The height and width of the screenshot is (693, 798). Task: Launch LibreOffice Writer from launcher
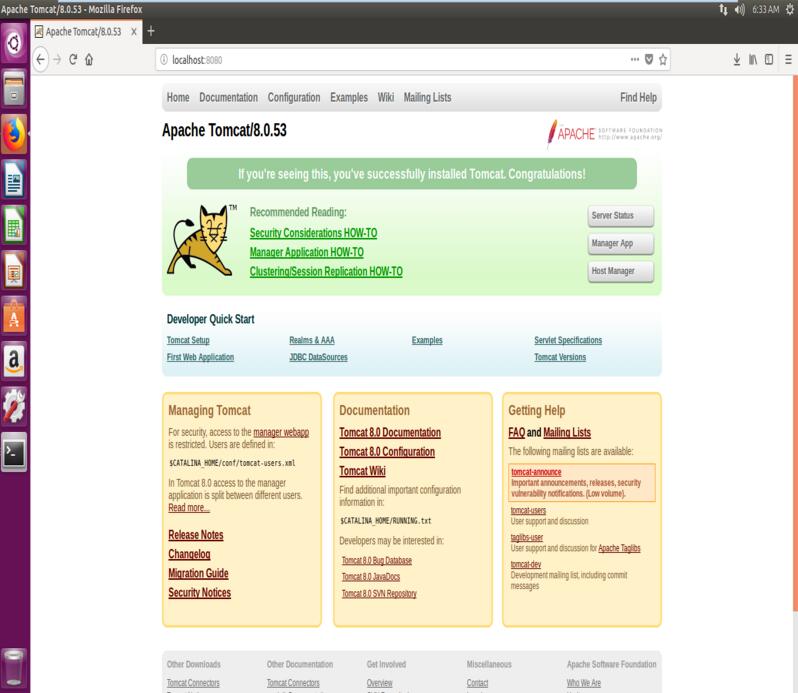click(x=14, y=179)
